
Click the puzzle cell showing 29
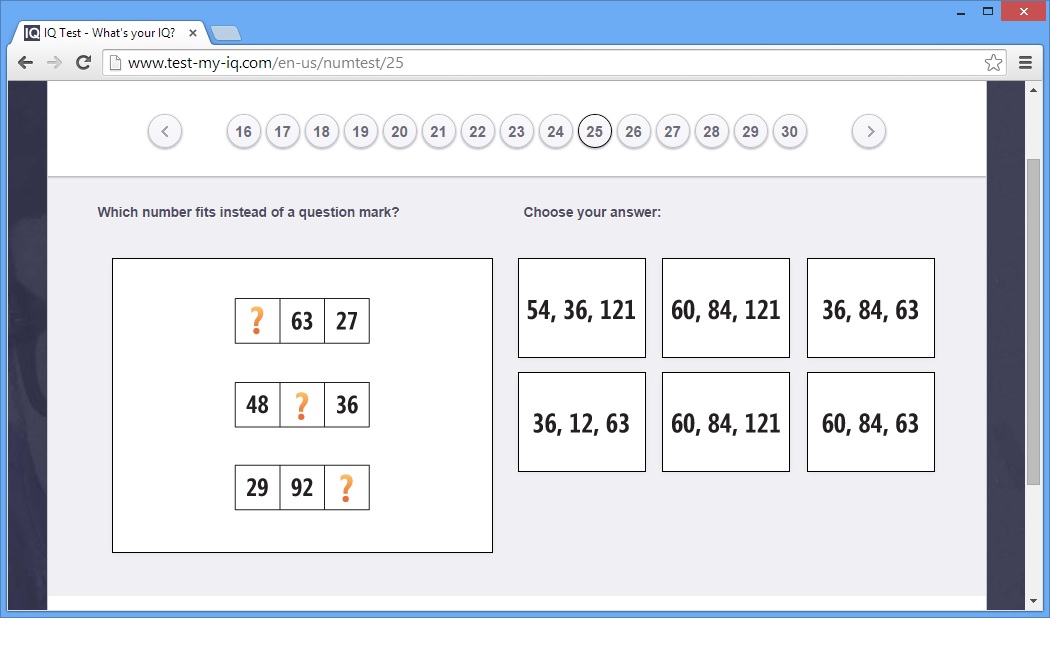pos(257,487)
